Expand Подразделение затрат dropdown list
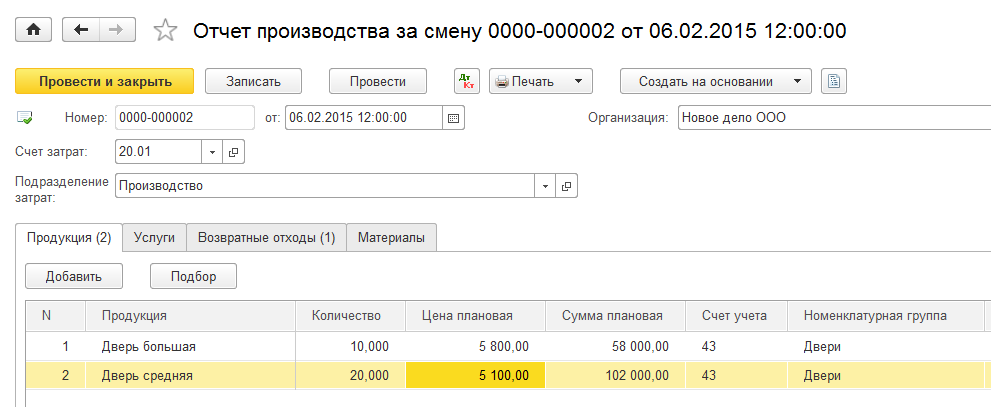 pyautogui.click(x=545, y=186)
